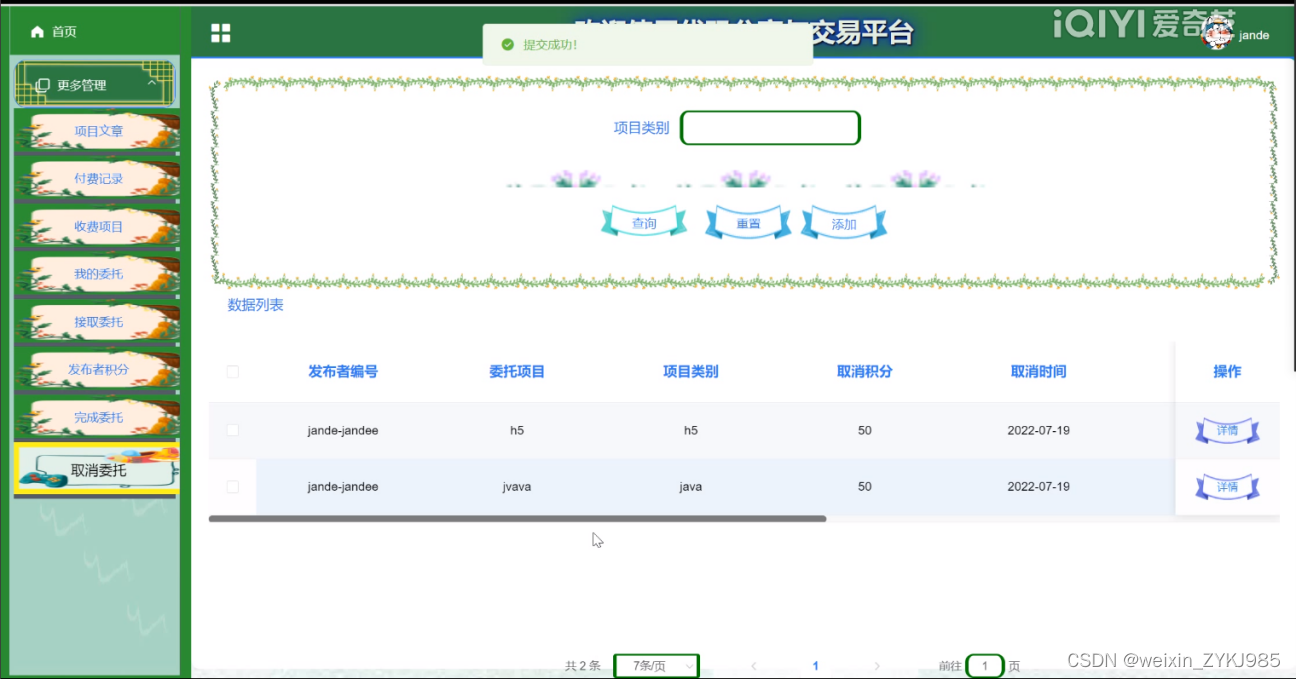Screen dimensions: 1296x679
Task: Open the 项目文章 sidebar item
Action: pos(98,131)
